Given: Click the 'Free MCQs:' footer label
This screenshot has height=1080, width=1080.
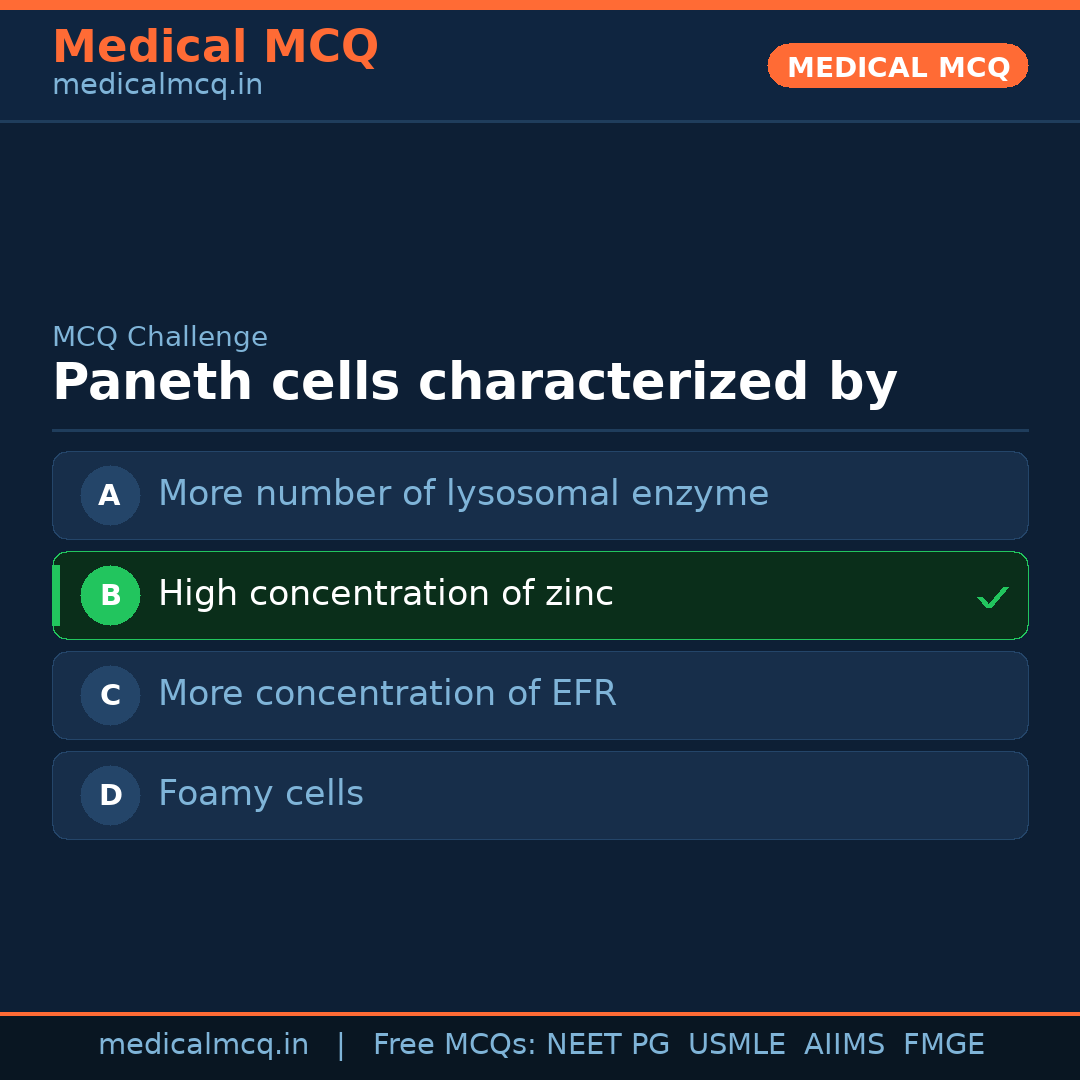Looking at the screenshot, I should coord(455,1045).
